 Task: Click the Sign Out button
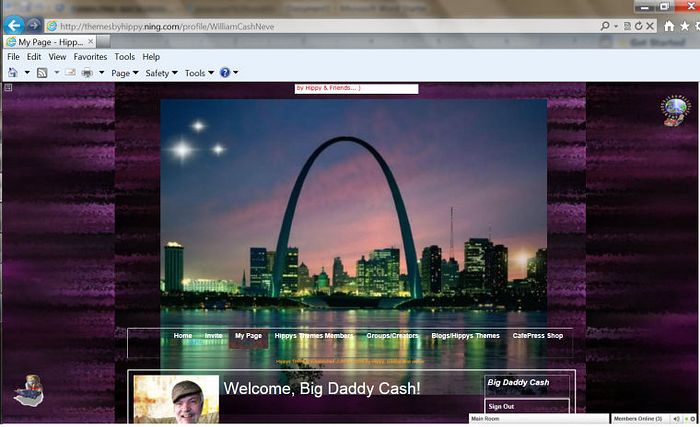pyautogui.click(x=501, y=406)
